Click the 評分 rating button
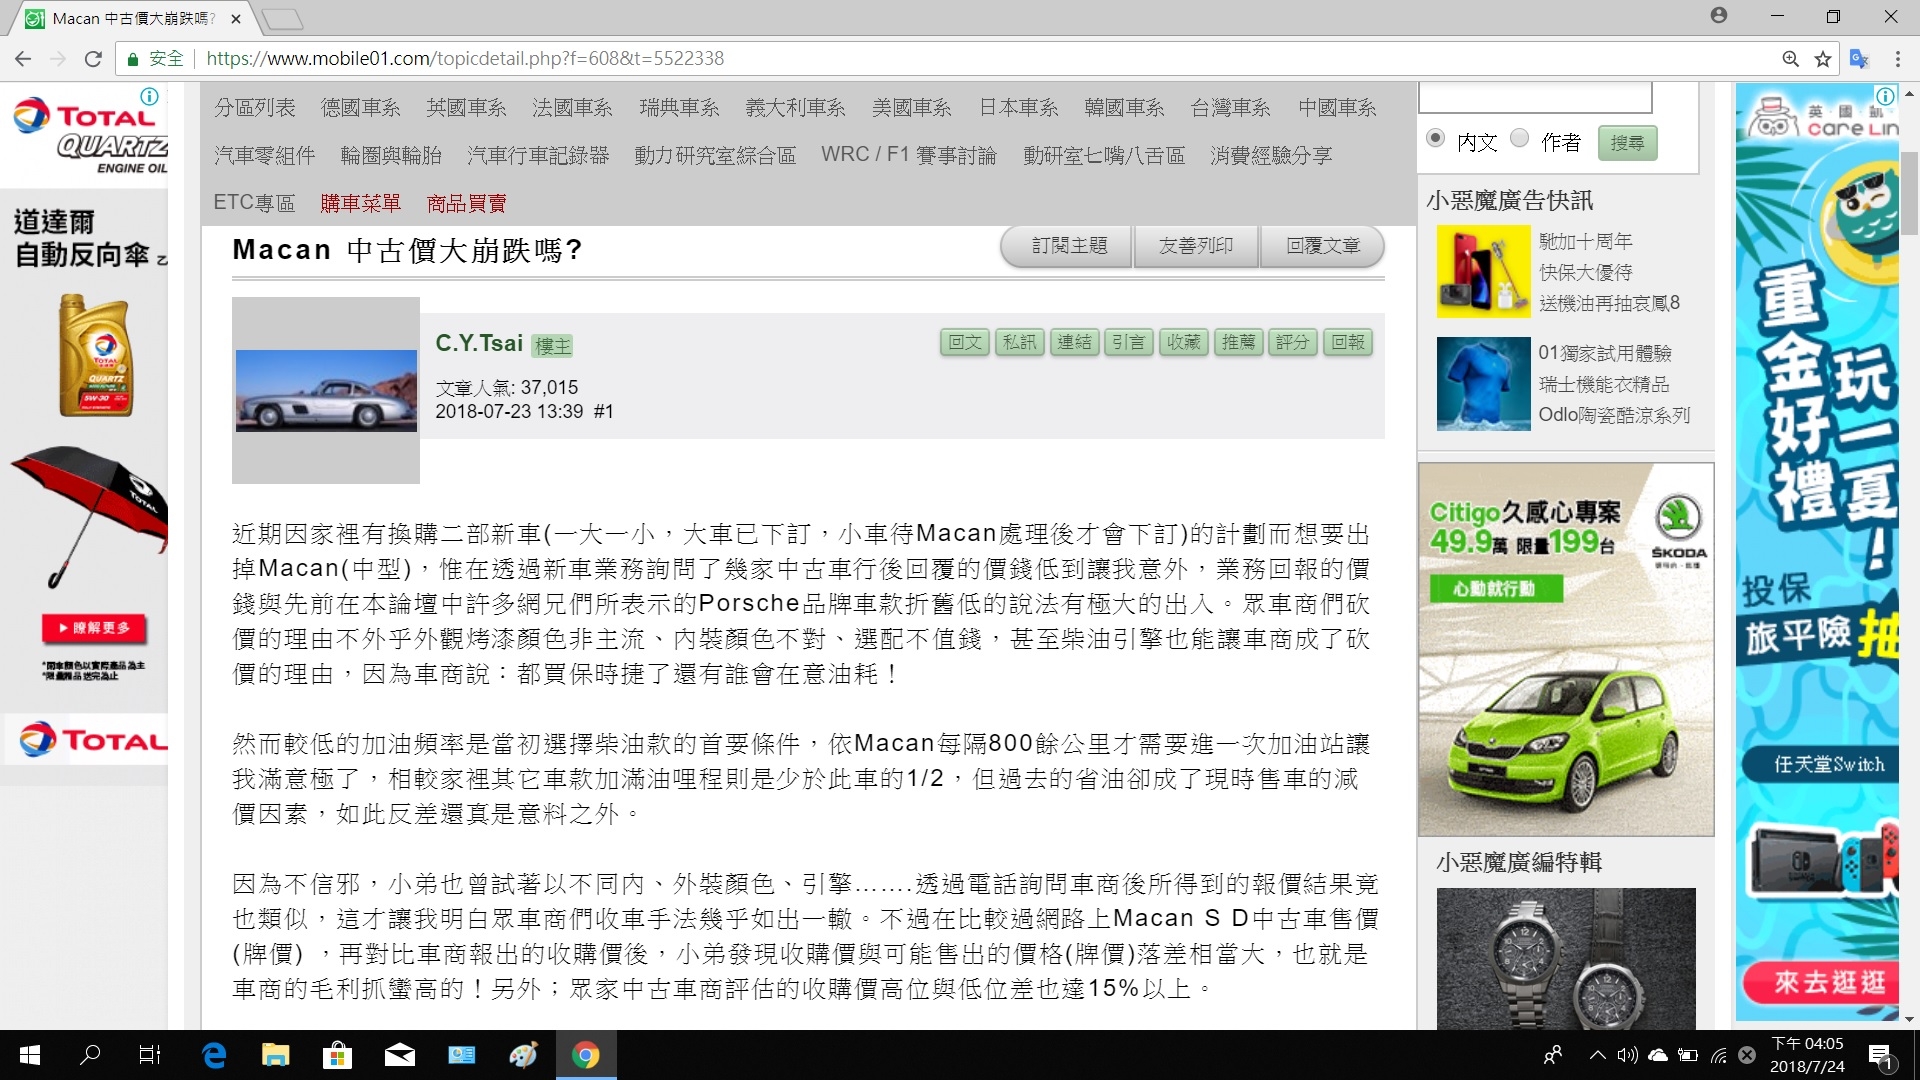Viewport: 1920px width, 1080px height. click(x=1292, y=343)
